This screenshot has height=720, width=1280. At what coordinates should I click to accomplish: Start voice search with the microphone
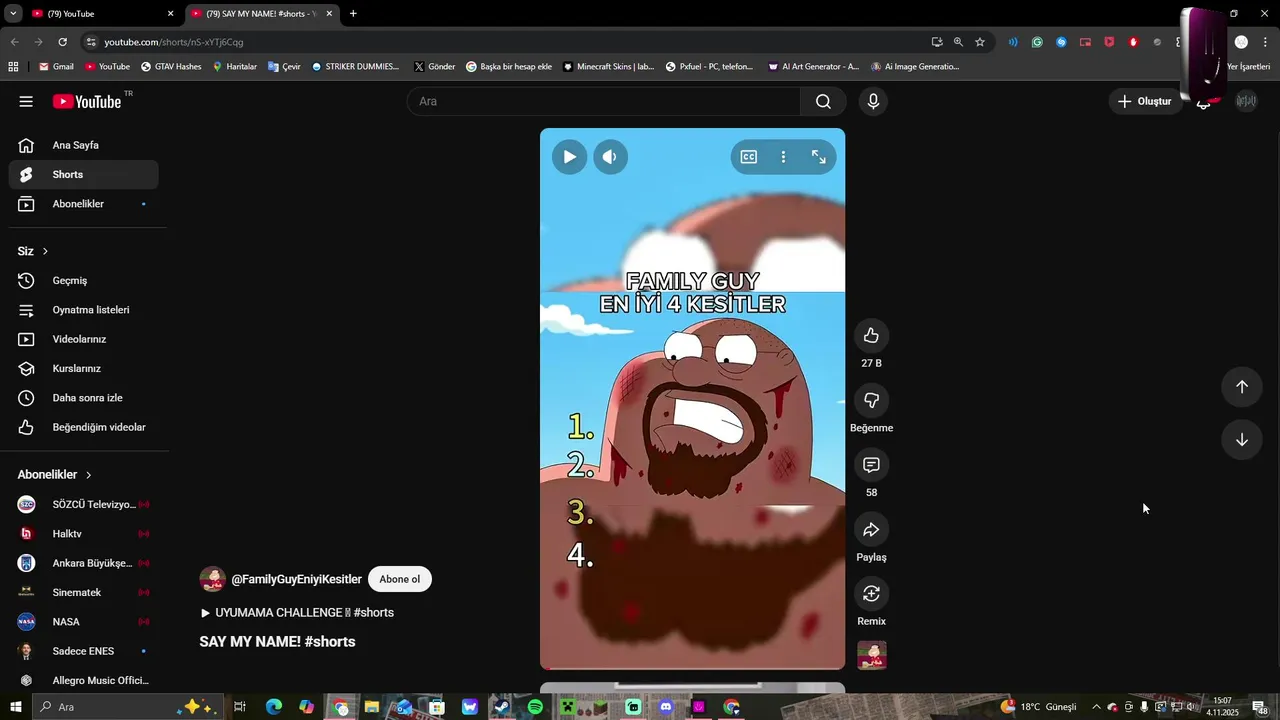click(x=873, y=101)
